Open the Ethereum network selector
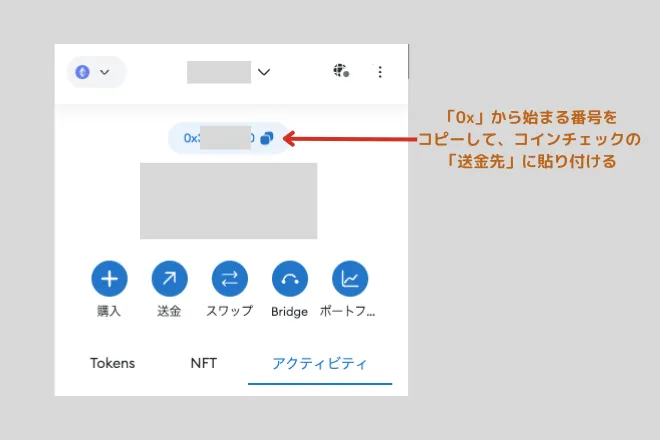Viewport: 660px width, 440px height. 96,72
